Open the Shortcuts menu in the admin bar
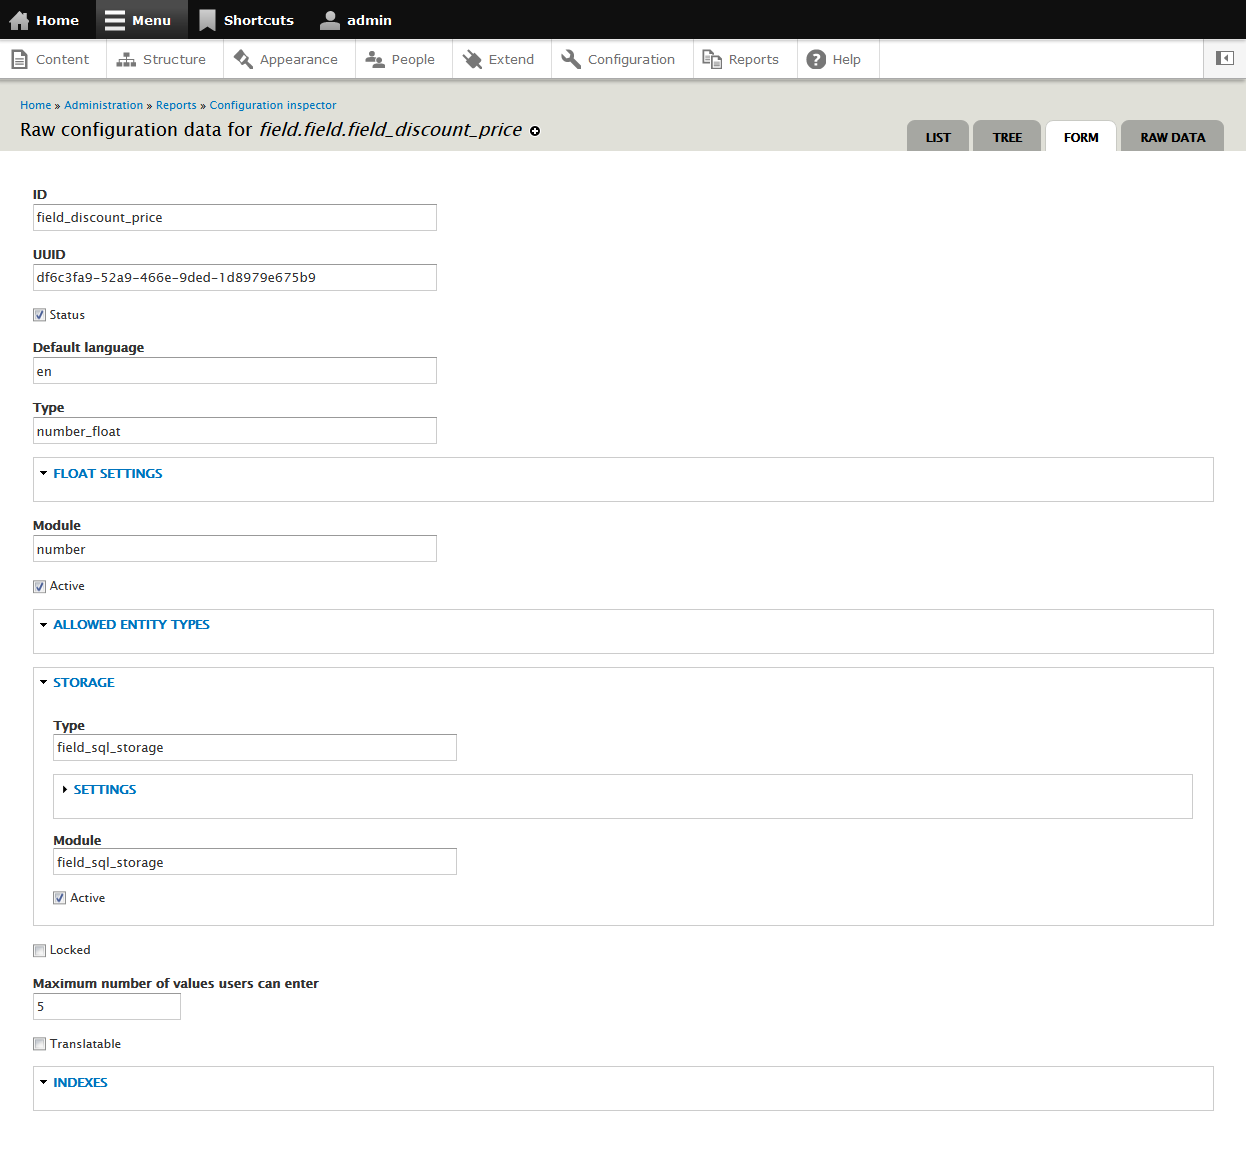The image size is (1246, 1164). [x=246, y=19]
